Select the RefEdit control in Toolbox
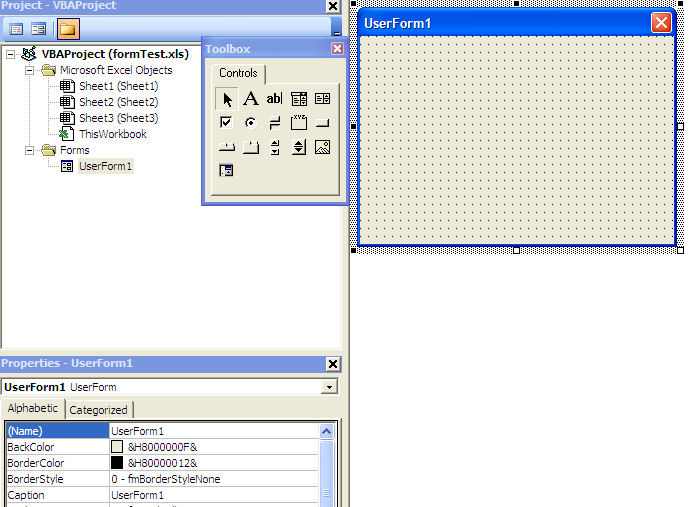Image resolution: width=692 pixels, height=507 pixels. (226, 170)
